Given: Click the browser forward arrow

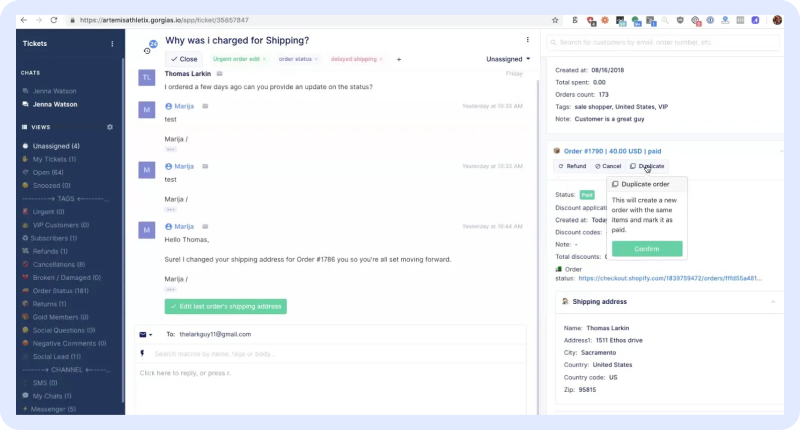Looking at the screenshot, I should (x=39, y=20).
